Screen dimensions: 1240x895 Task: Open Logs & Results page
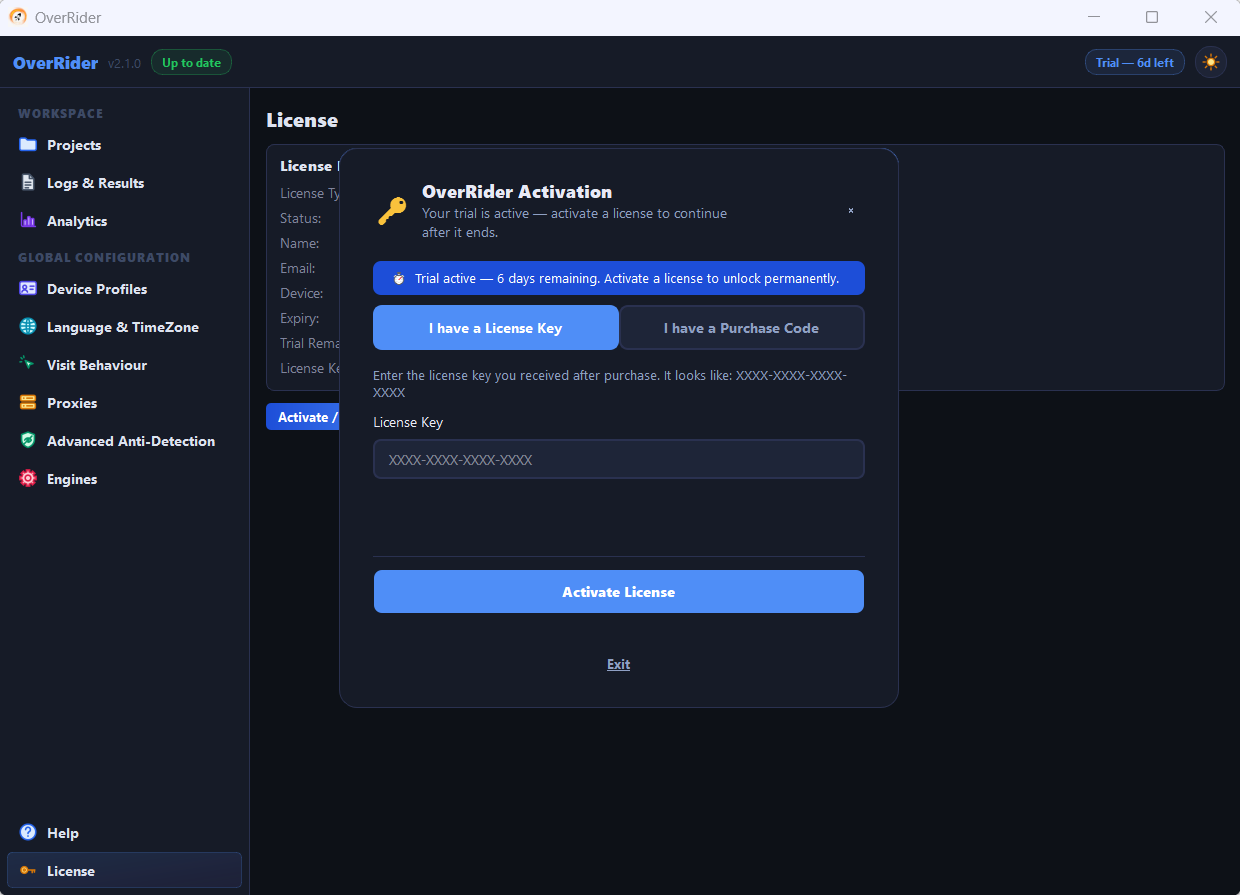pyautogui.click(x=124, y=183)
